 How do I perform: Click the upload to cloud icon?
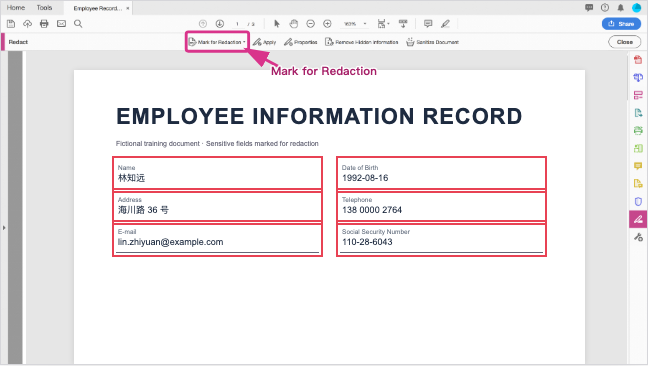click(x=27, y=24)
